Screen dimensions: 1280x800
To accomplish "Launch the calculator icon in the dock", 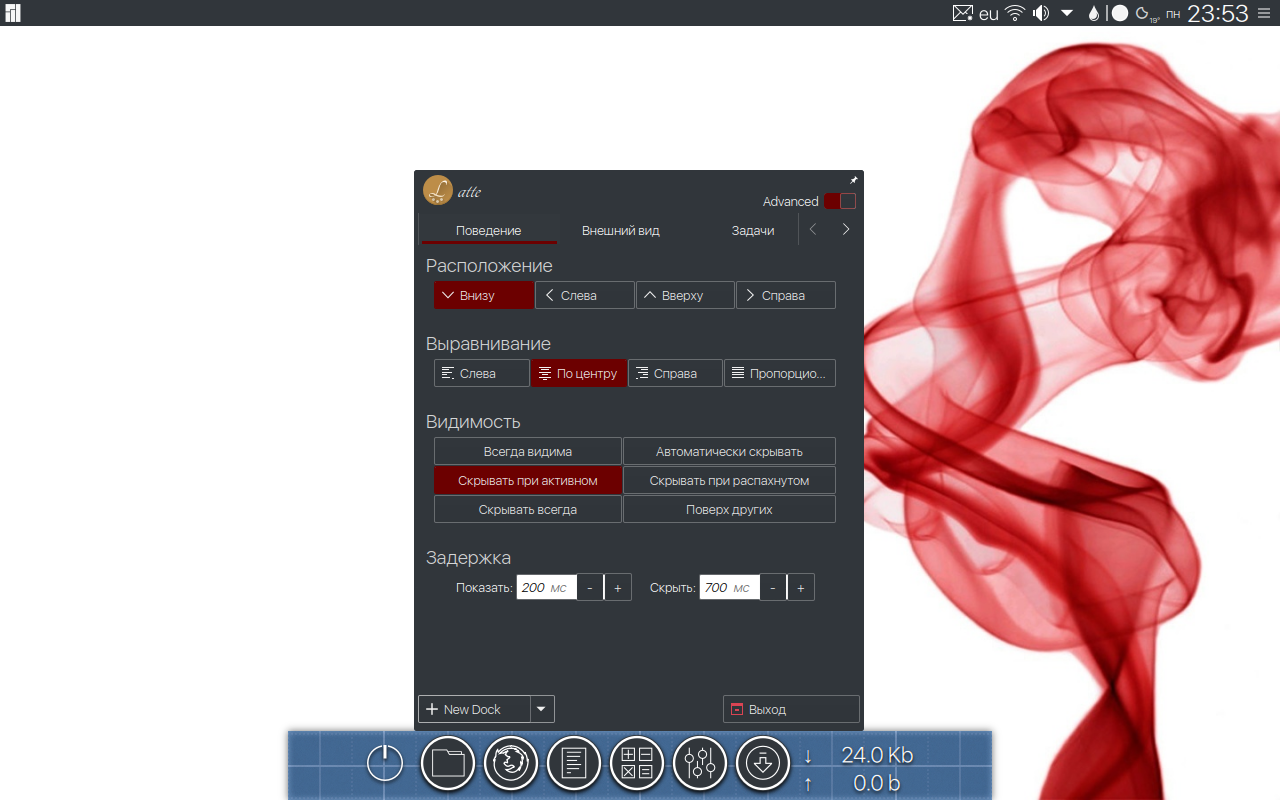I will 637,764.
